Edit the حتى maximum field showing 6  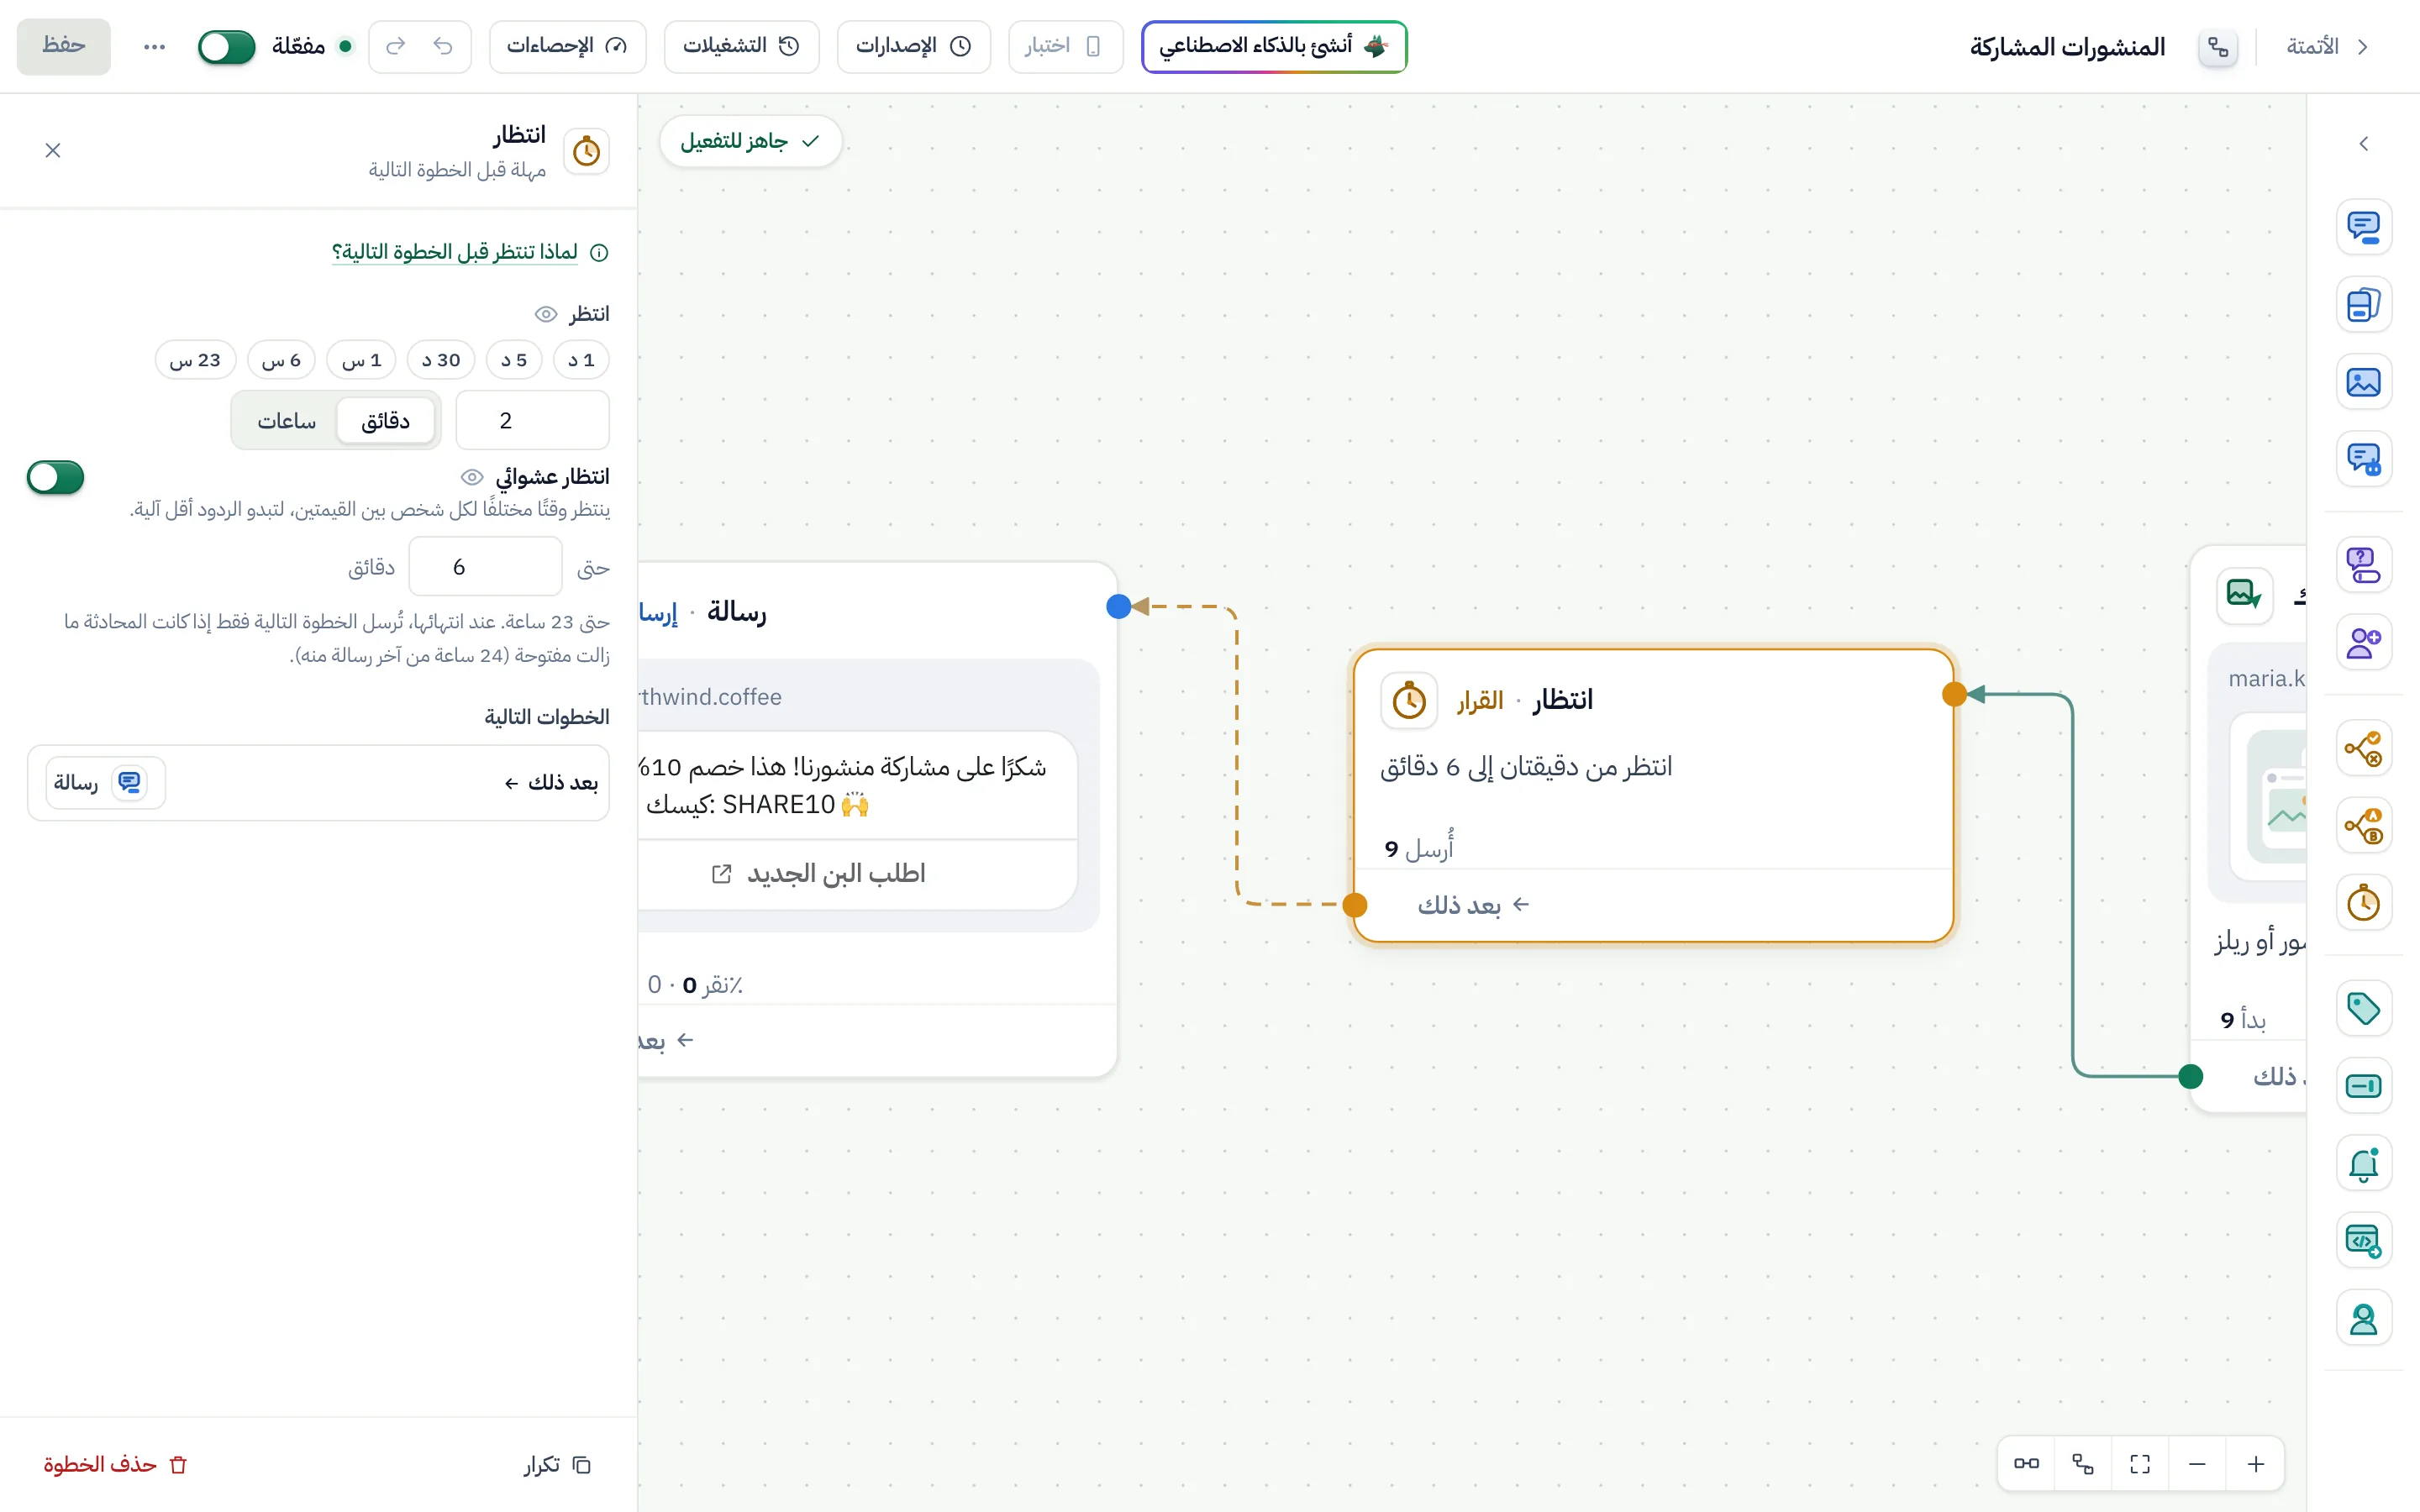tap(485, 567)
